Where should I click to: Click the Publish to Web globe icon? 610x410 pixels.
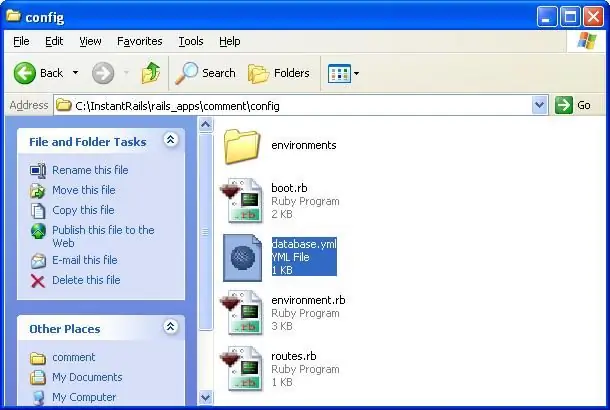coord(38,231)
